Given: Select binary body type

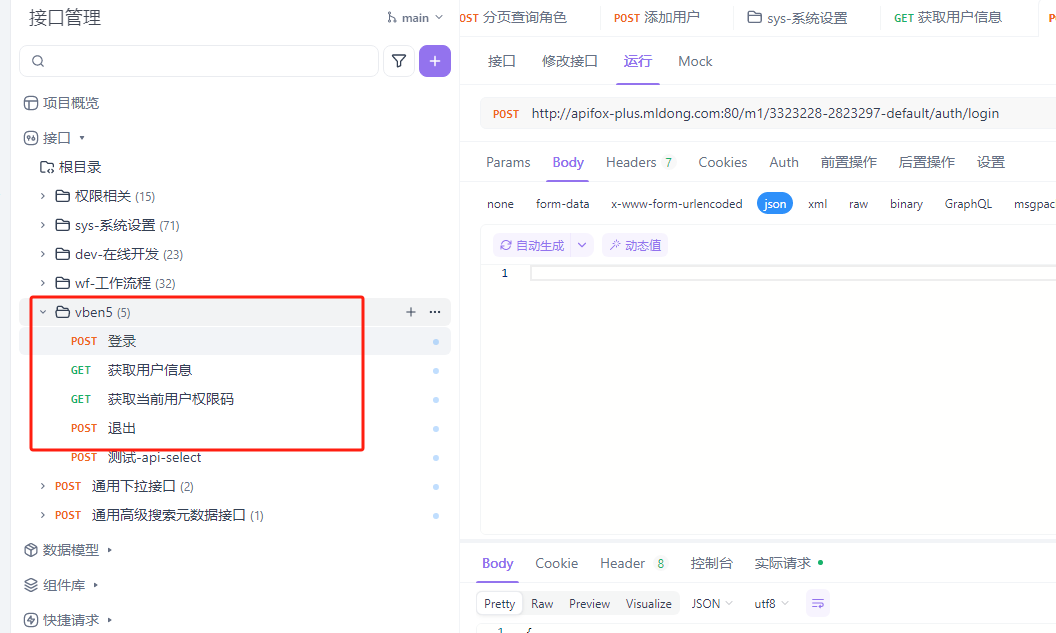Looking at the screenshot, I should [x=906, y=204].
